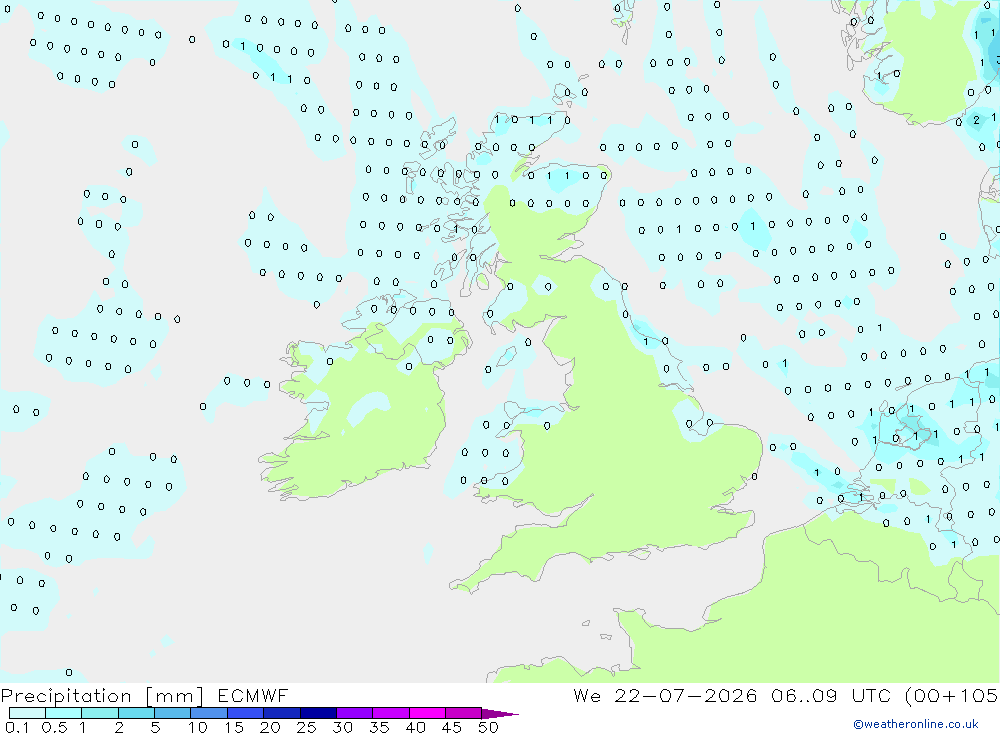This screenshot has width=1000, height=733.
Task: Click the '(00+105' forecast offset text
Action: [952, 696]
